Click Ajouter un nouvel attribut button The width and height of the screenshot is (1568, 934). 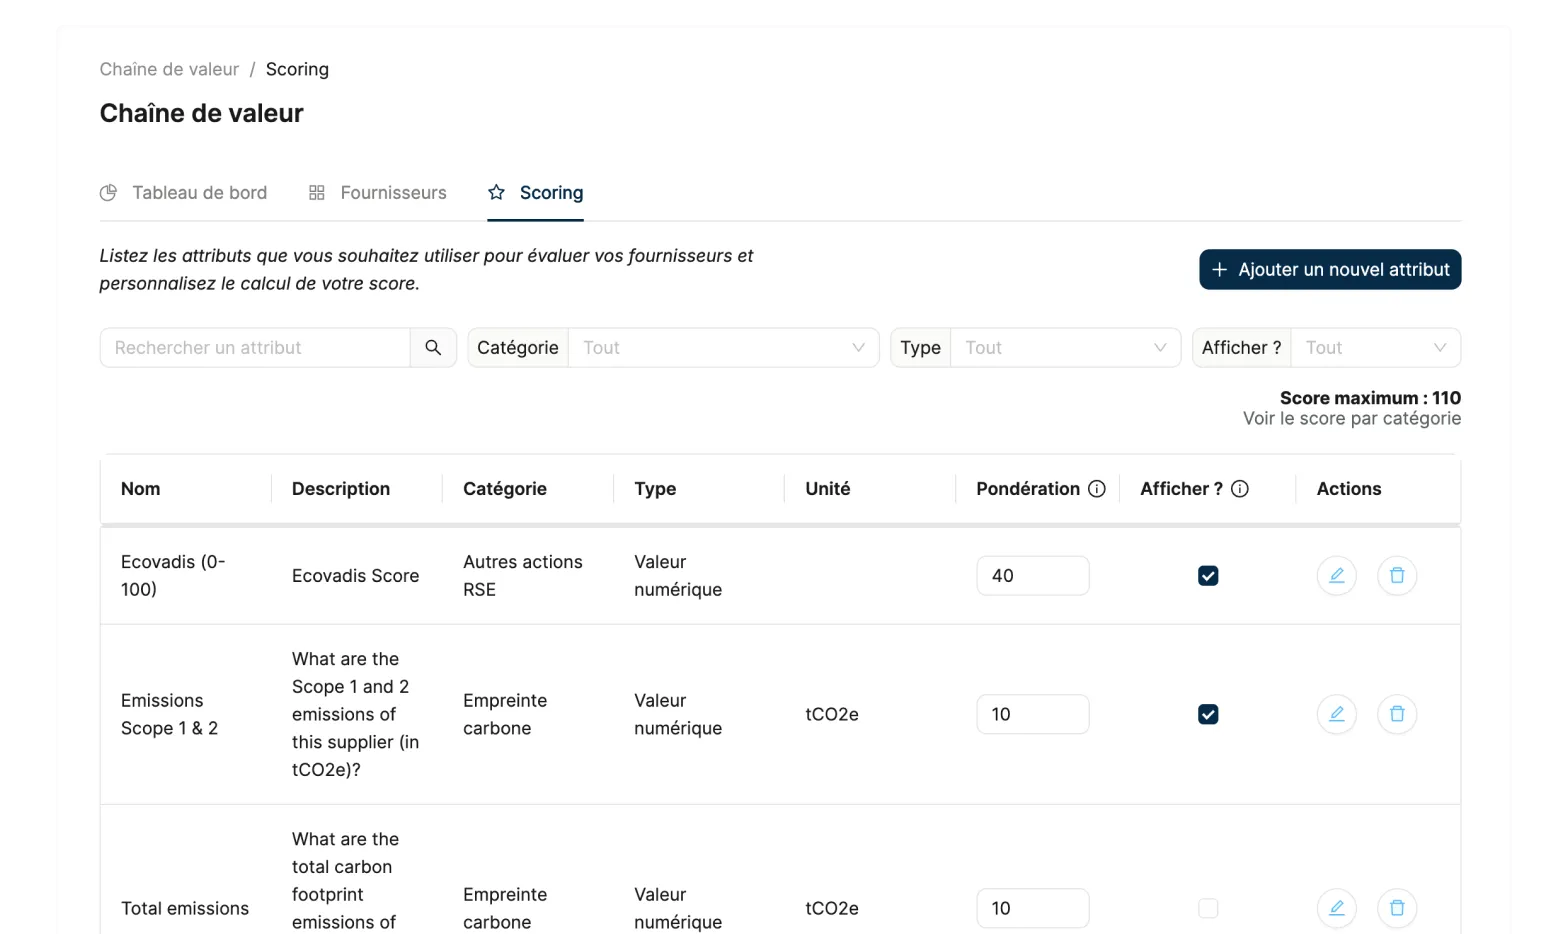click(1330, 270)
